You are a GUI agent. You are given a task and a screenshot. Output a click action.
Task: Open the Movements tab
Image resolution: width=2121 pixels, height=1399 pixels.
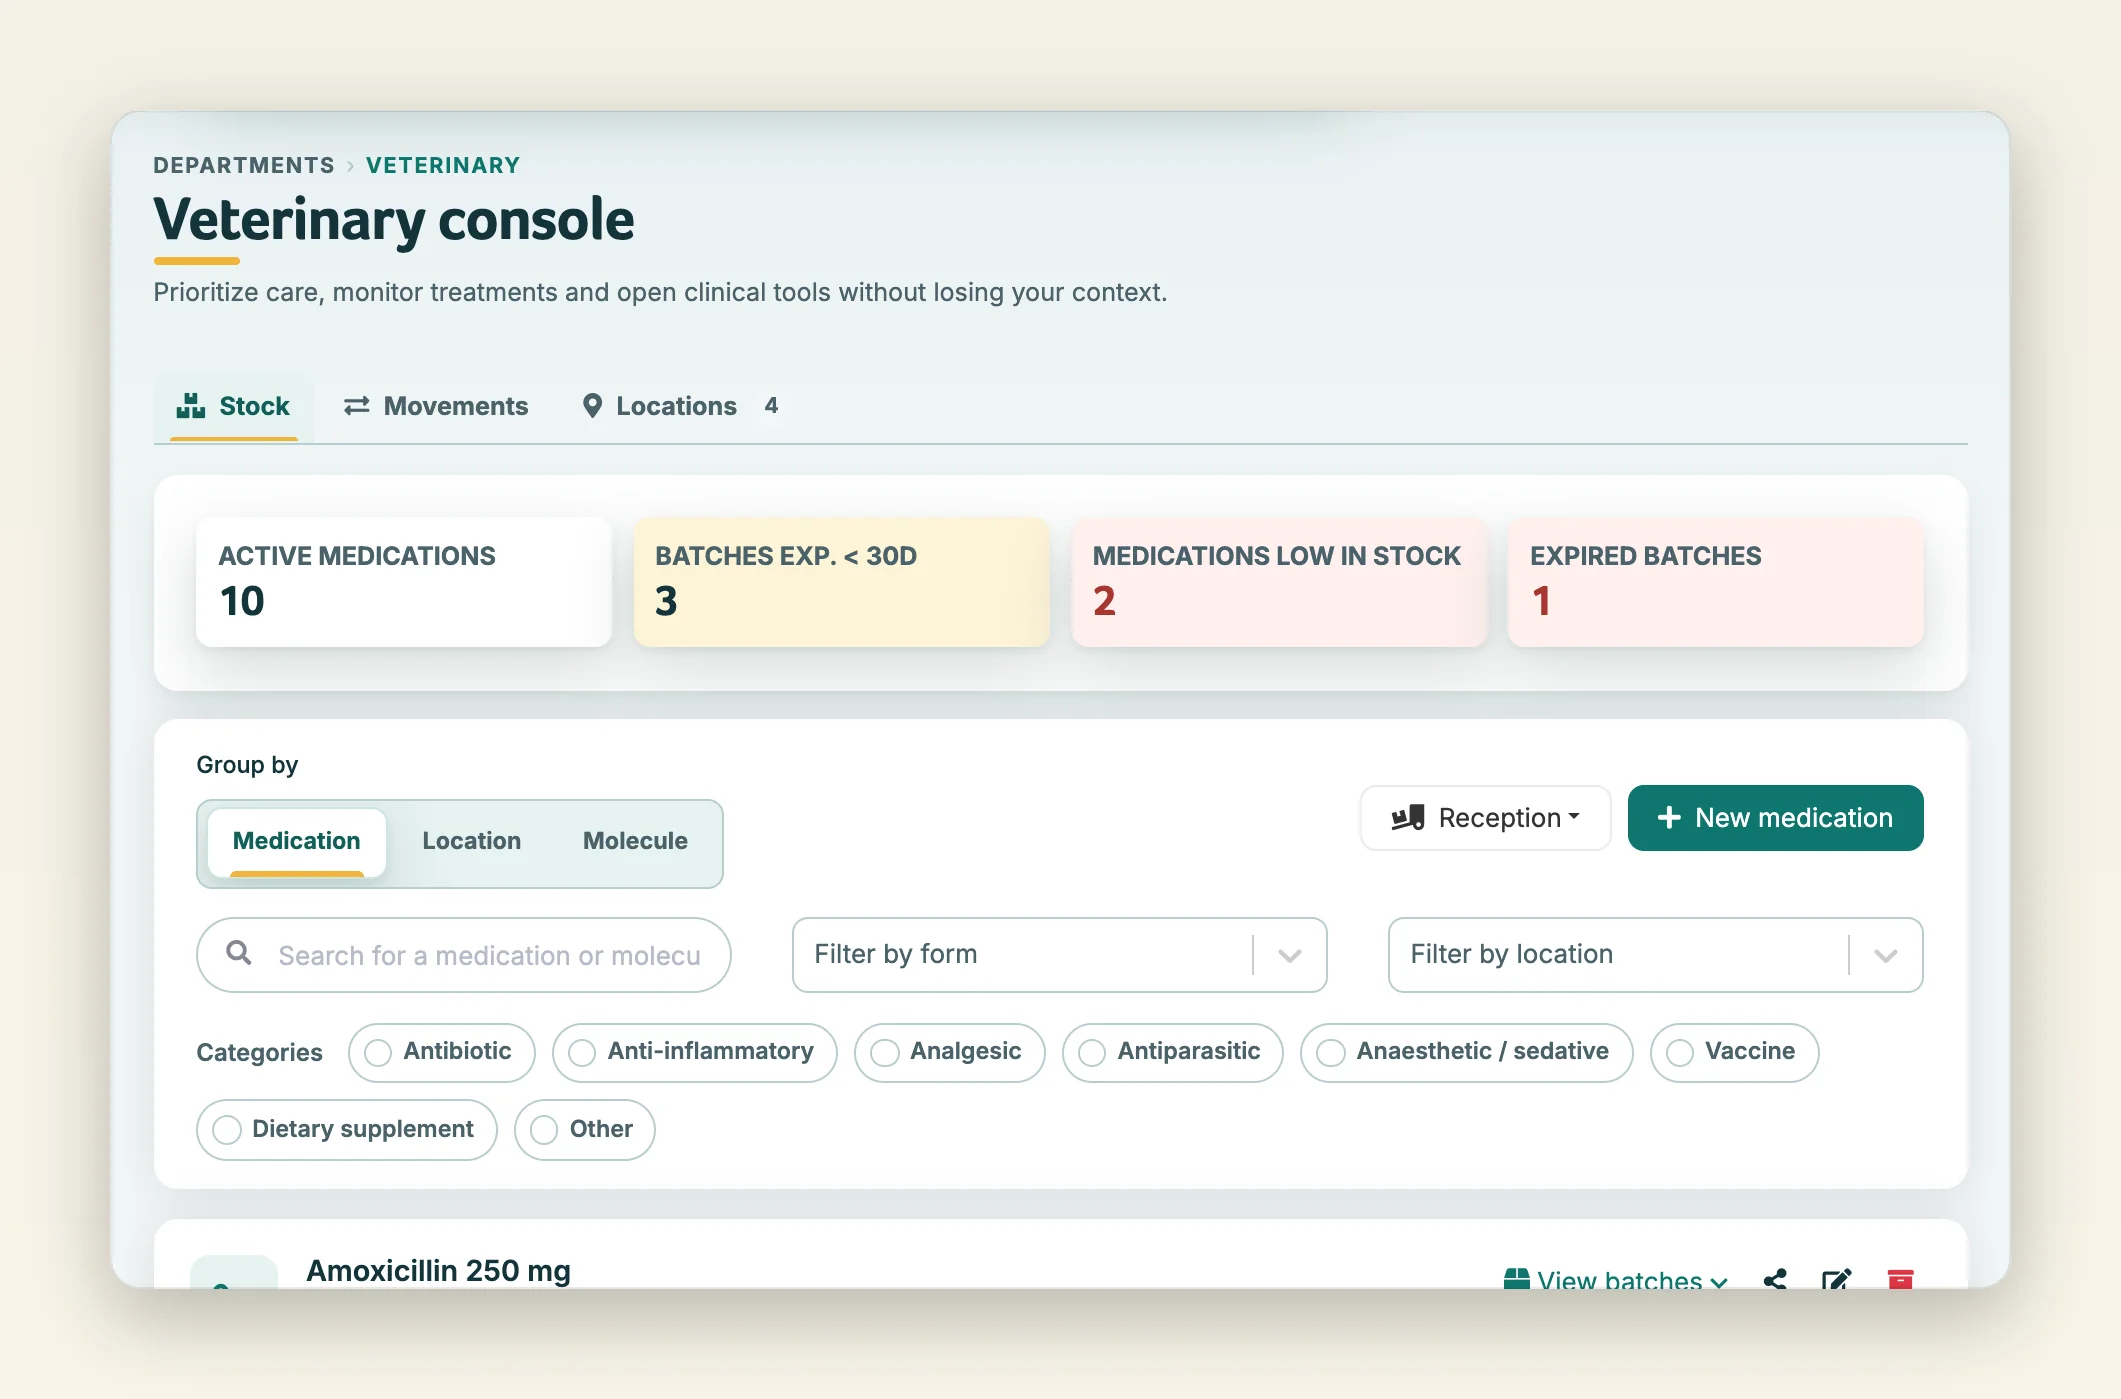coord(436,406)
